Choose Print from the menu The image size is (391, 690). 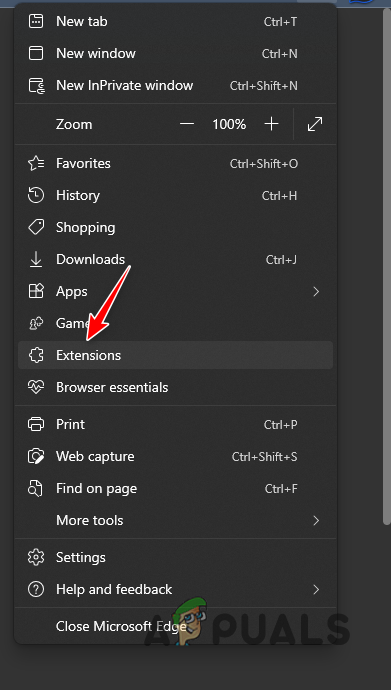pos(175,424)
